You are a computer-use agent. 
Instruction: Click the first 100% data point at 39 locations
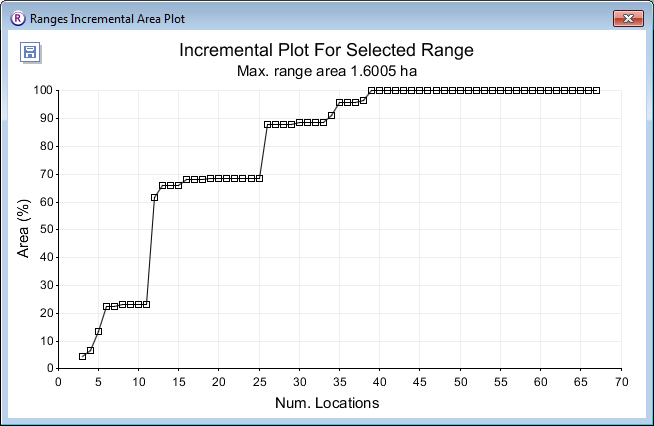click(371, 90)
